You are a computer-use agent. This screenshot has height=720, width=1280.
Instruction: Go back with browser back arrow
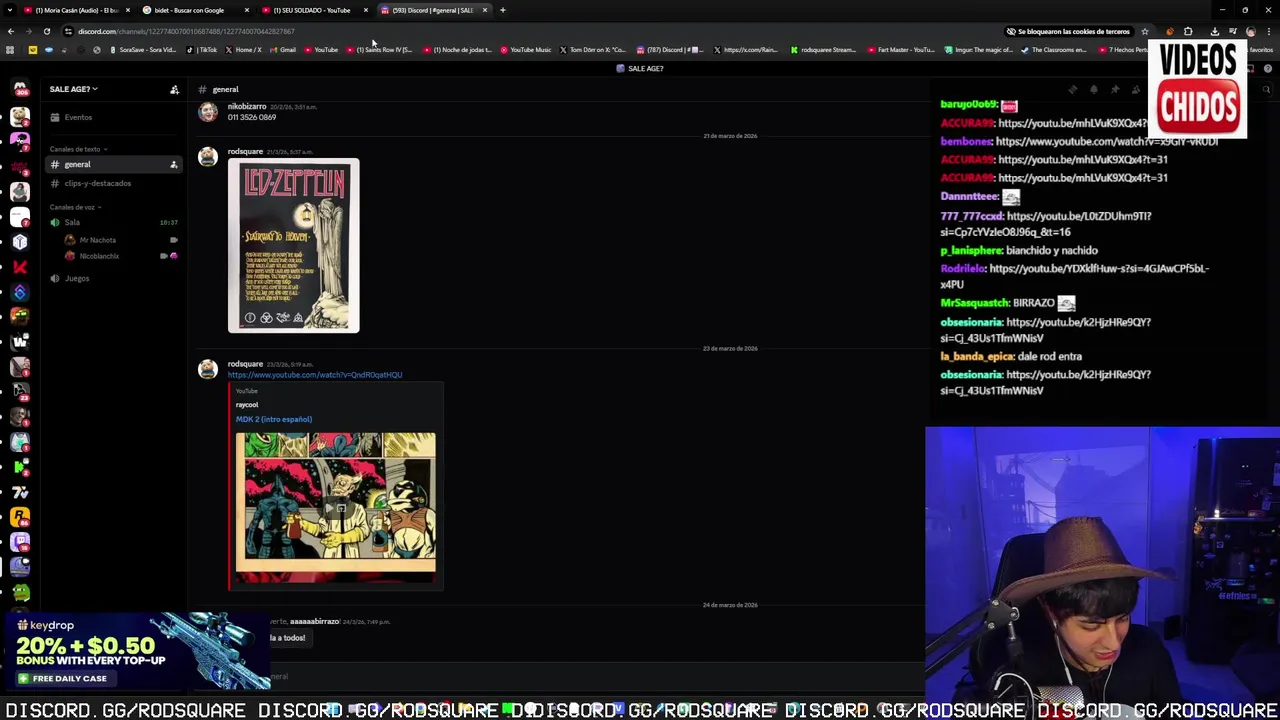(10, 31)
